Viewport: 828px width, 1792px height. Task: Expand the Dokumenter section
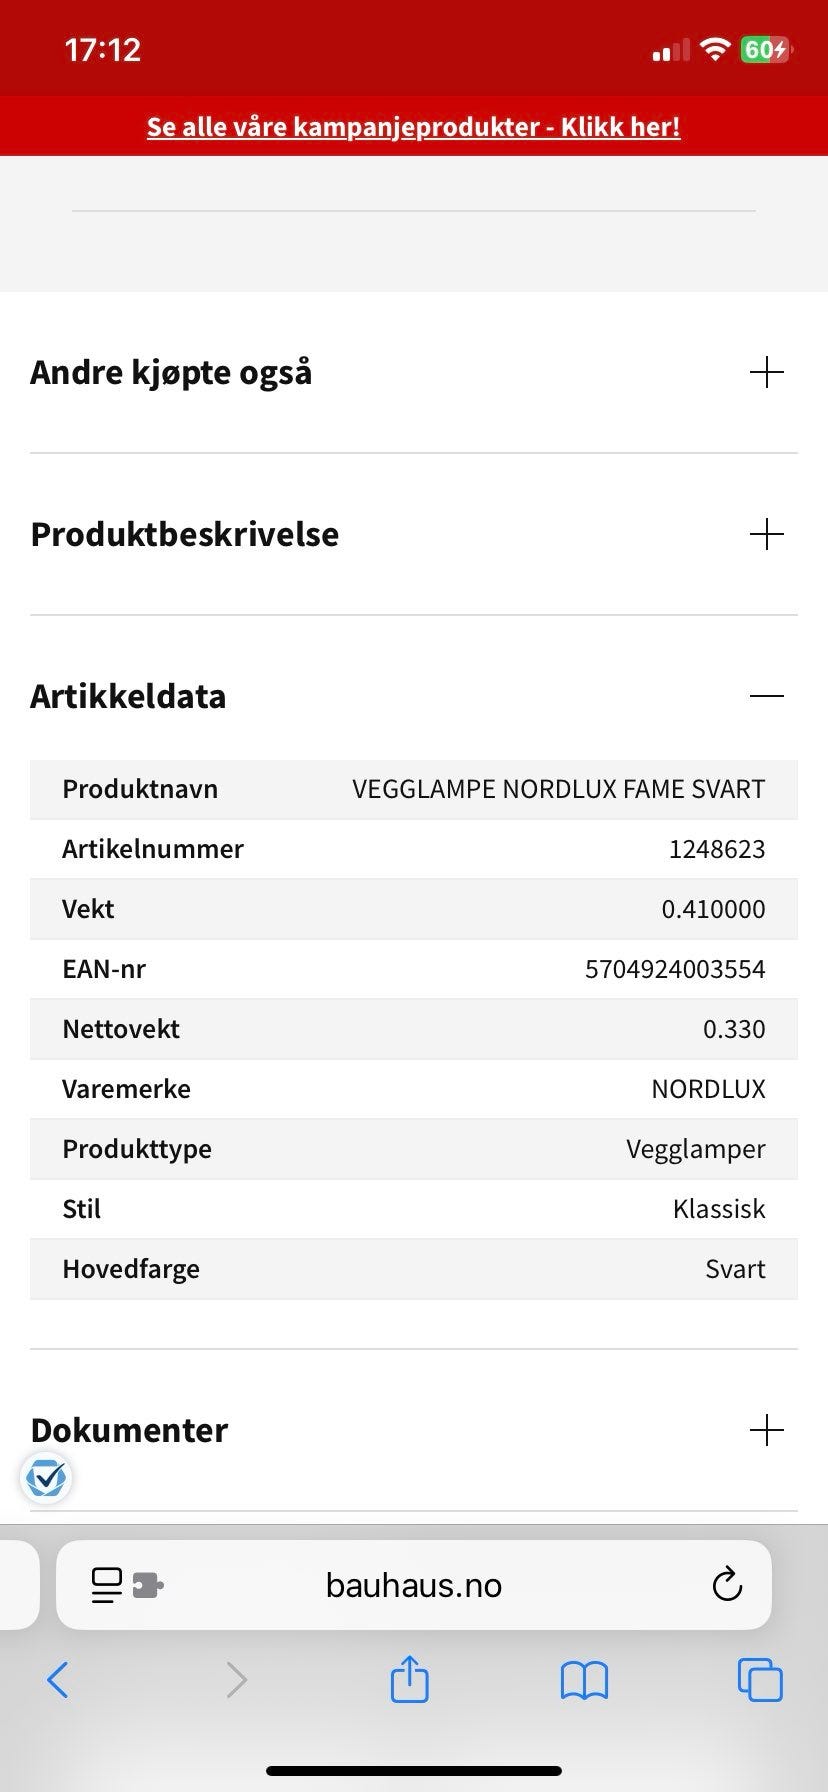point(767,1430)
